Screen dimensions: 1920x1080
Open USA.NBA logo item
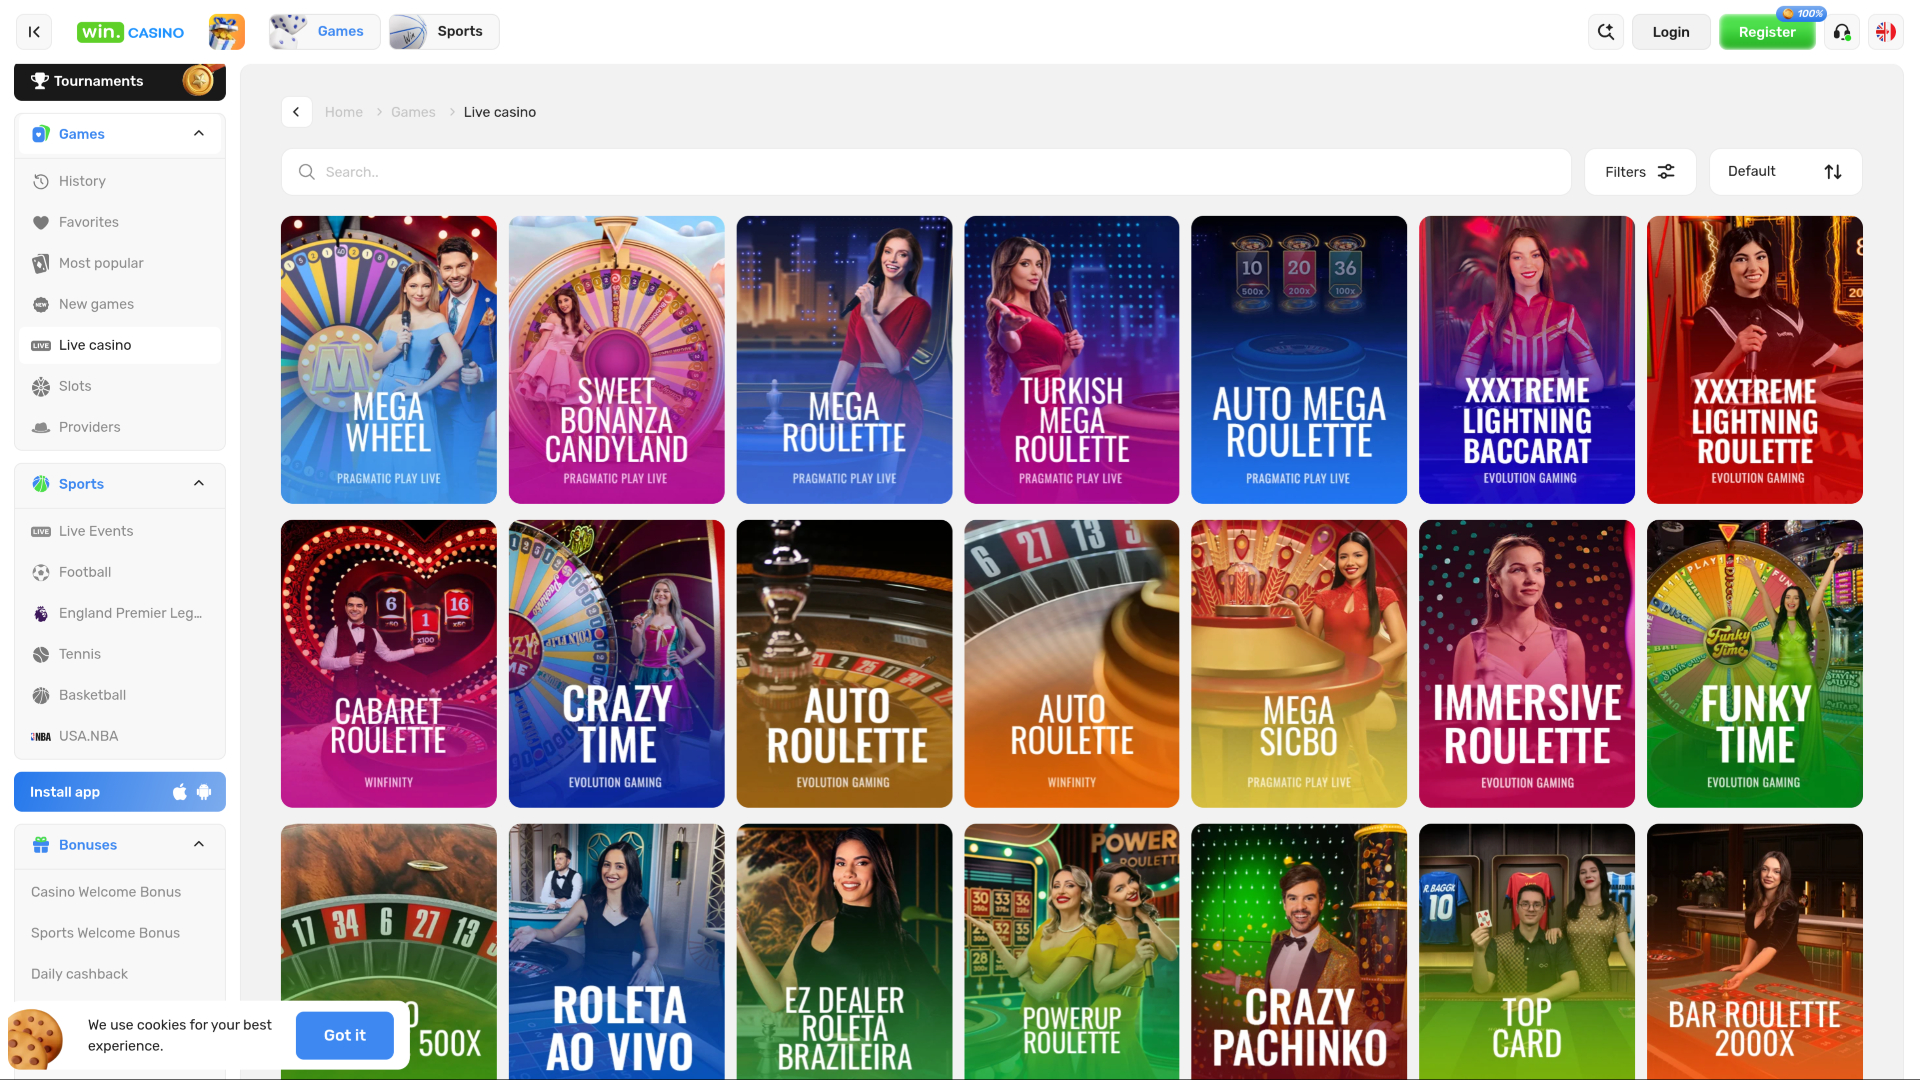pos(120,736)
